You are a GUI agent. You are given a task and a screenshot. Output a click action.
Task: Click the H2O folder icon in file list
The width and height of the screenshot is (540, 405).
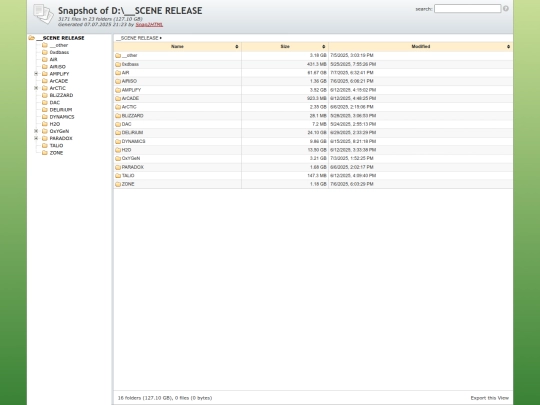118,150
